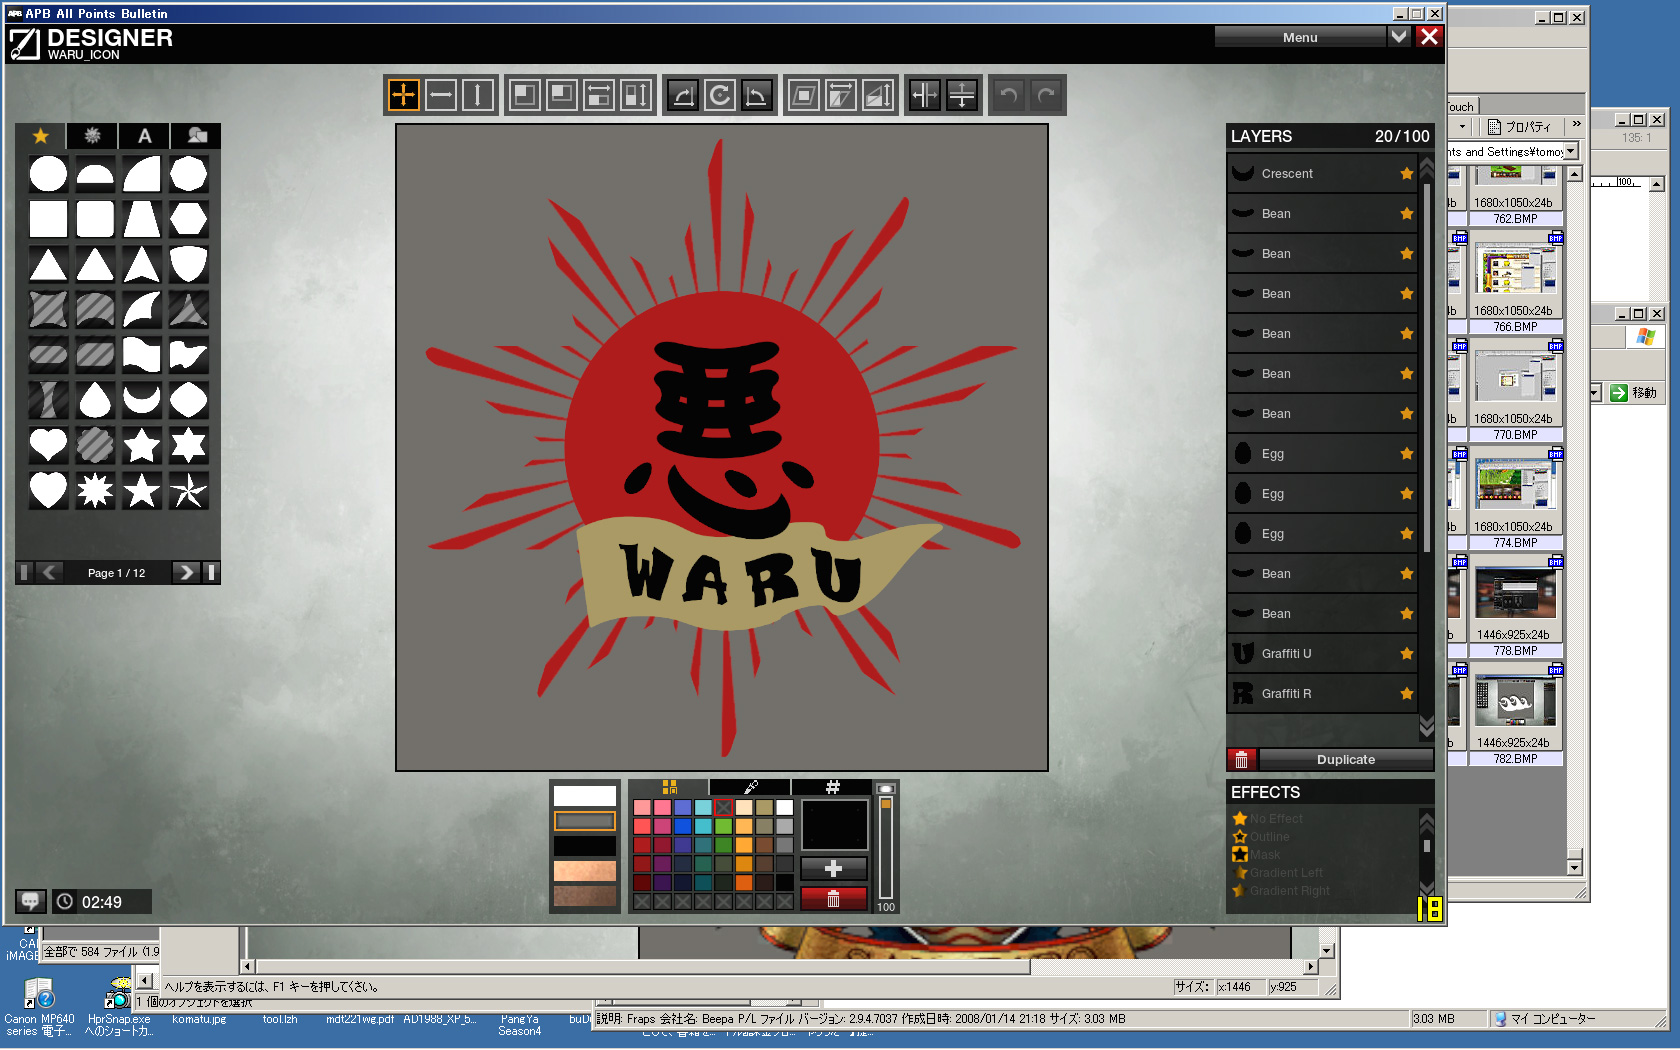The image size is (1680, 1050).
Task: Toggle the star on Graffiti R layer
Action: click(x=1407, y=694)
